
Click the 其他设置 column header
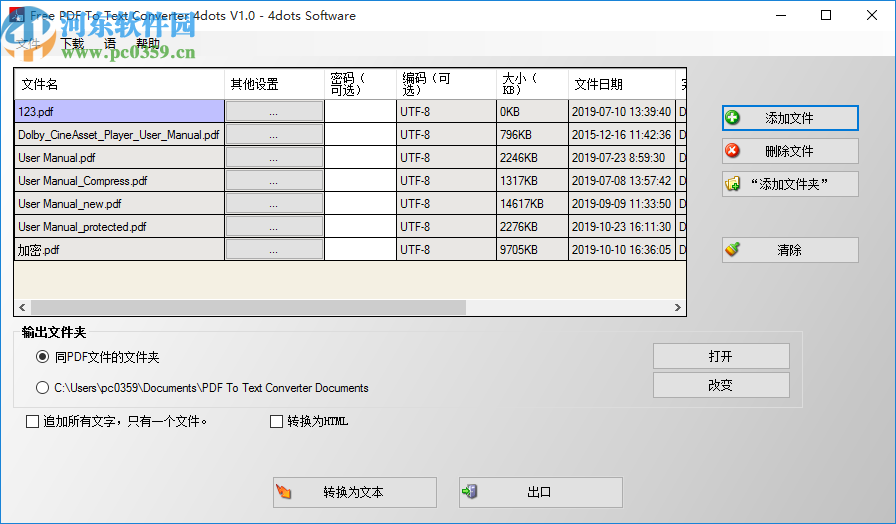point(274,84)
